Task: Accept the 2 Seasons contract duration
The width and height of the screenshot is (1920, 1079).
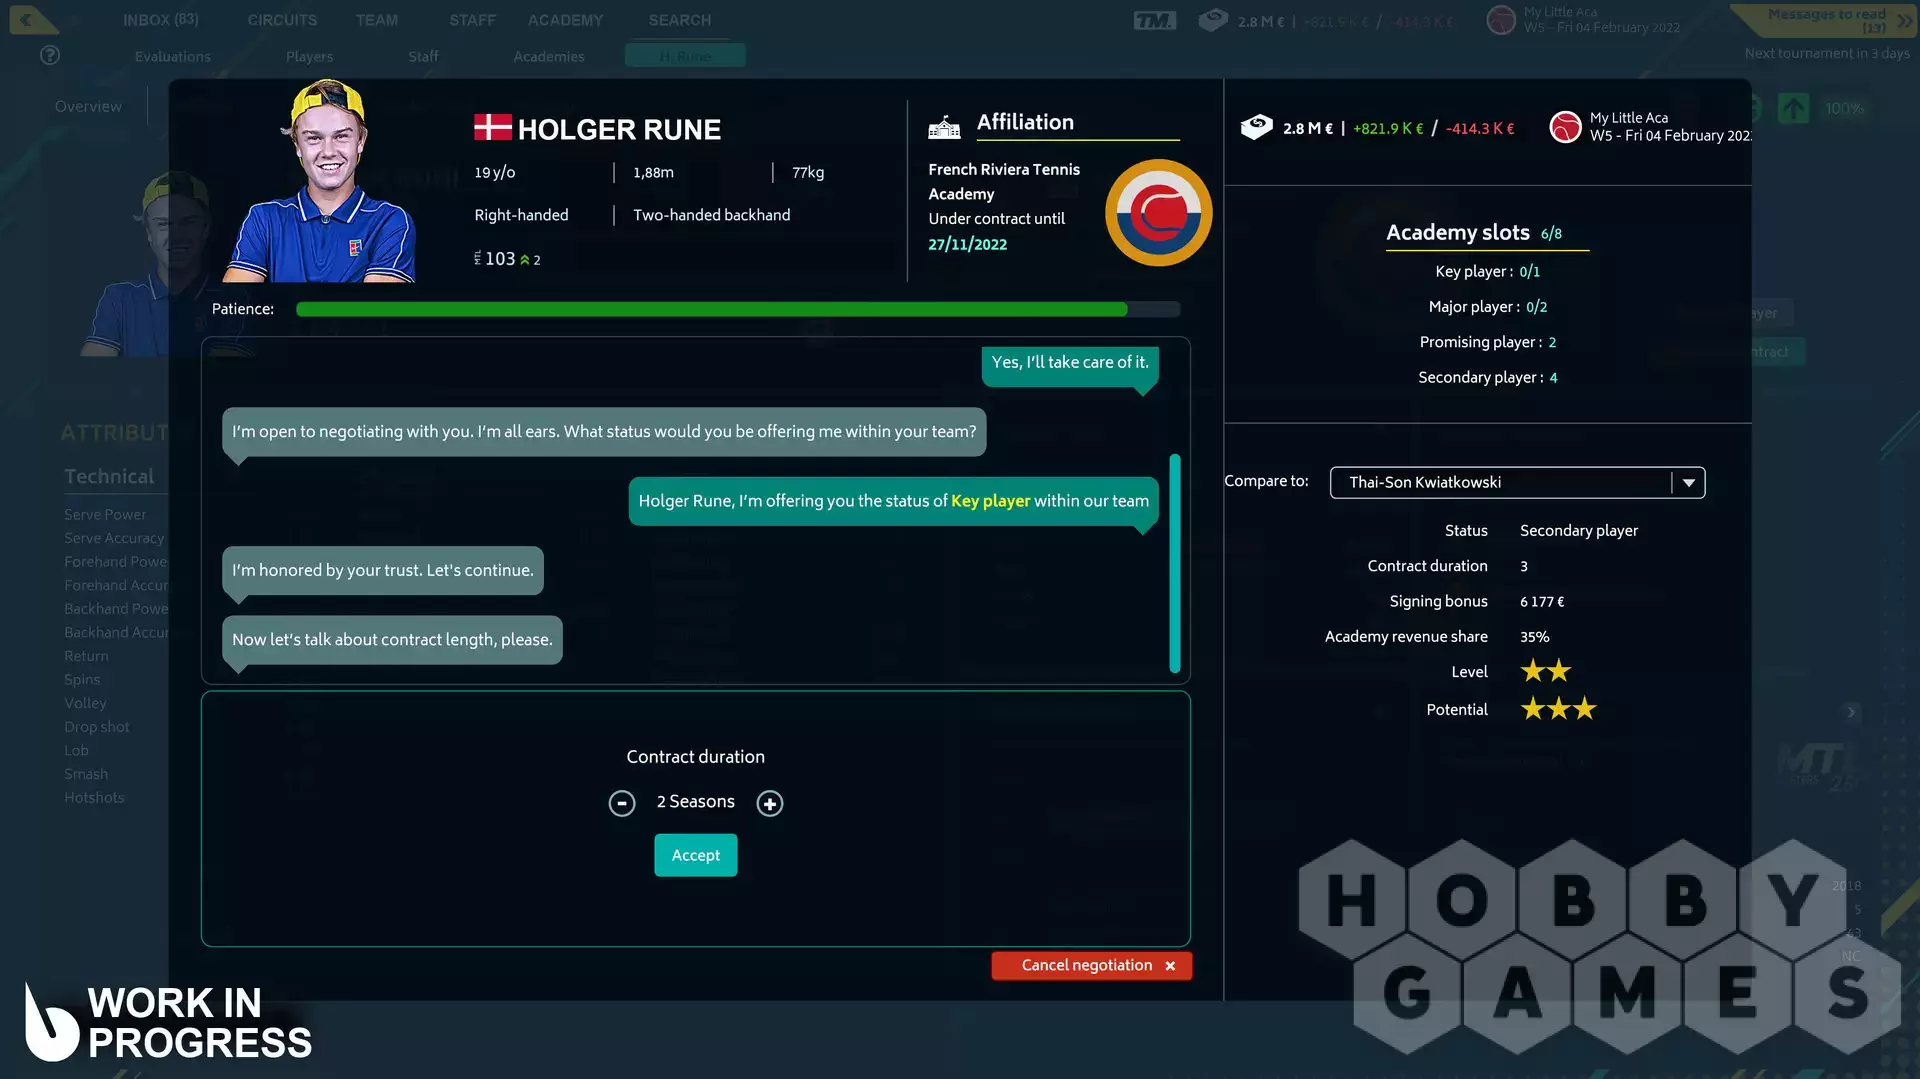Action: coord(695,855)
